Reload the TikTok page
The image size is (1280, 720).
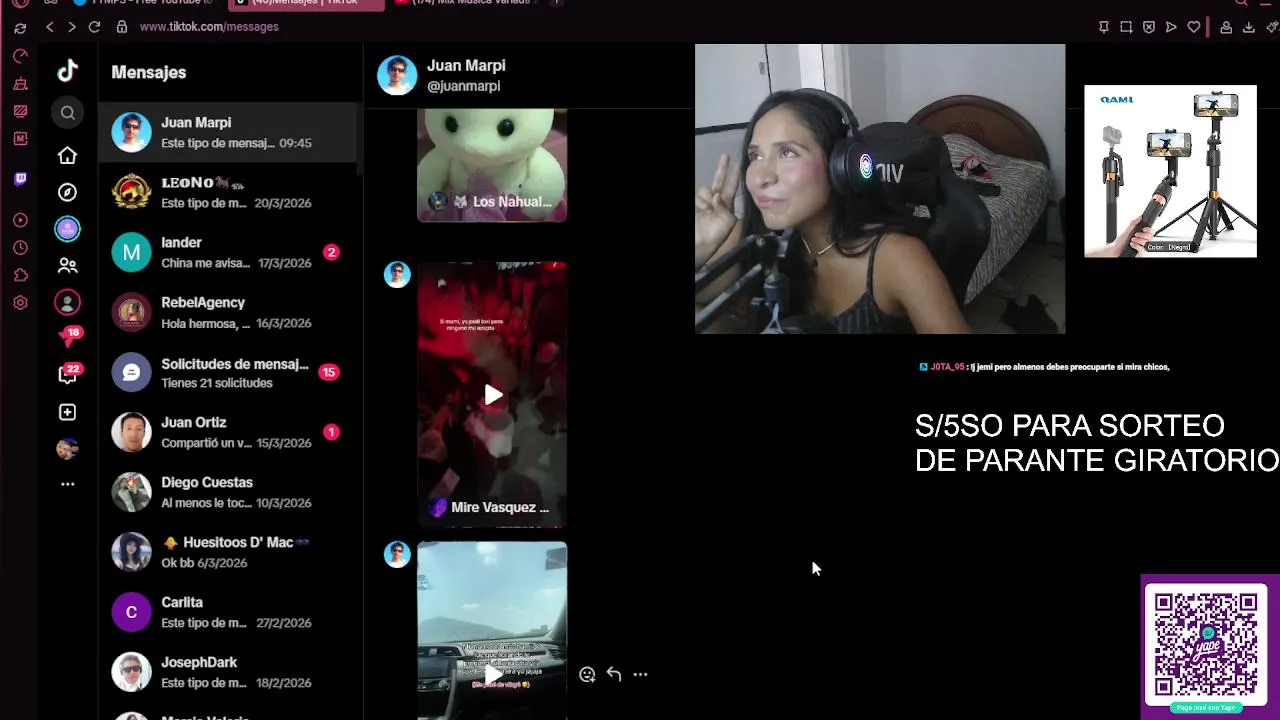point(94,27)
